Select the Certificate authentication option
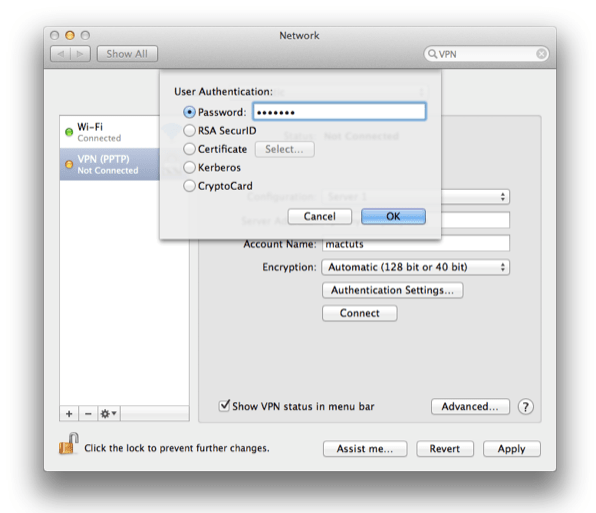This screenshot has width=596, height=513. point(189,149)
